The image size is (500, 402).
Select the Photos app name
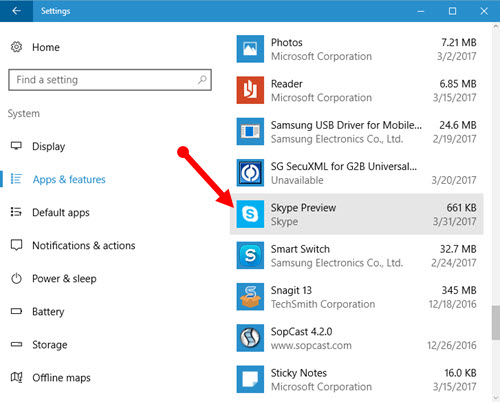tap(287, 42)
